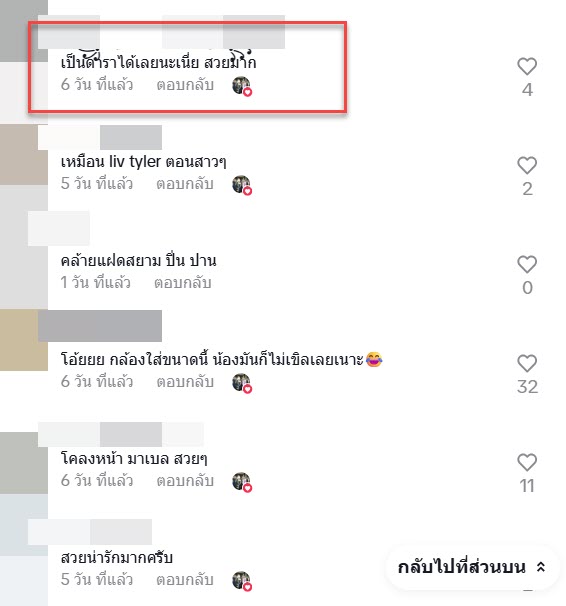Reply to the liv tyler comment
Viewport: 566px width, 606px height.
(x=185, y=184)
